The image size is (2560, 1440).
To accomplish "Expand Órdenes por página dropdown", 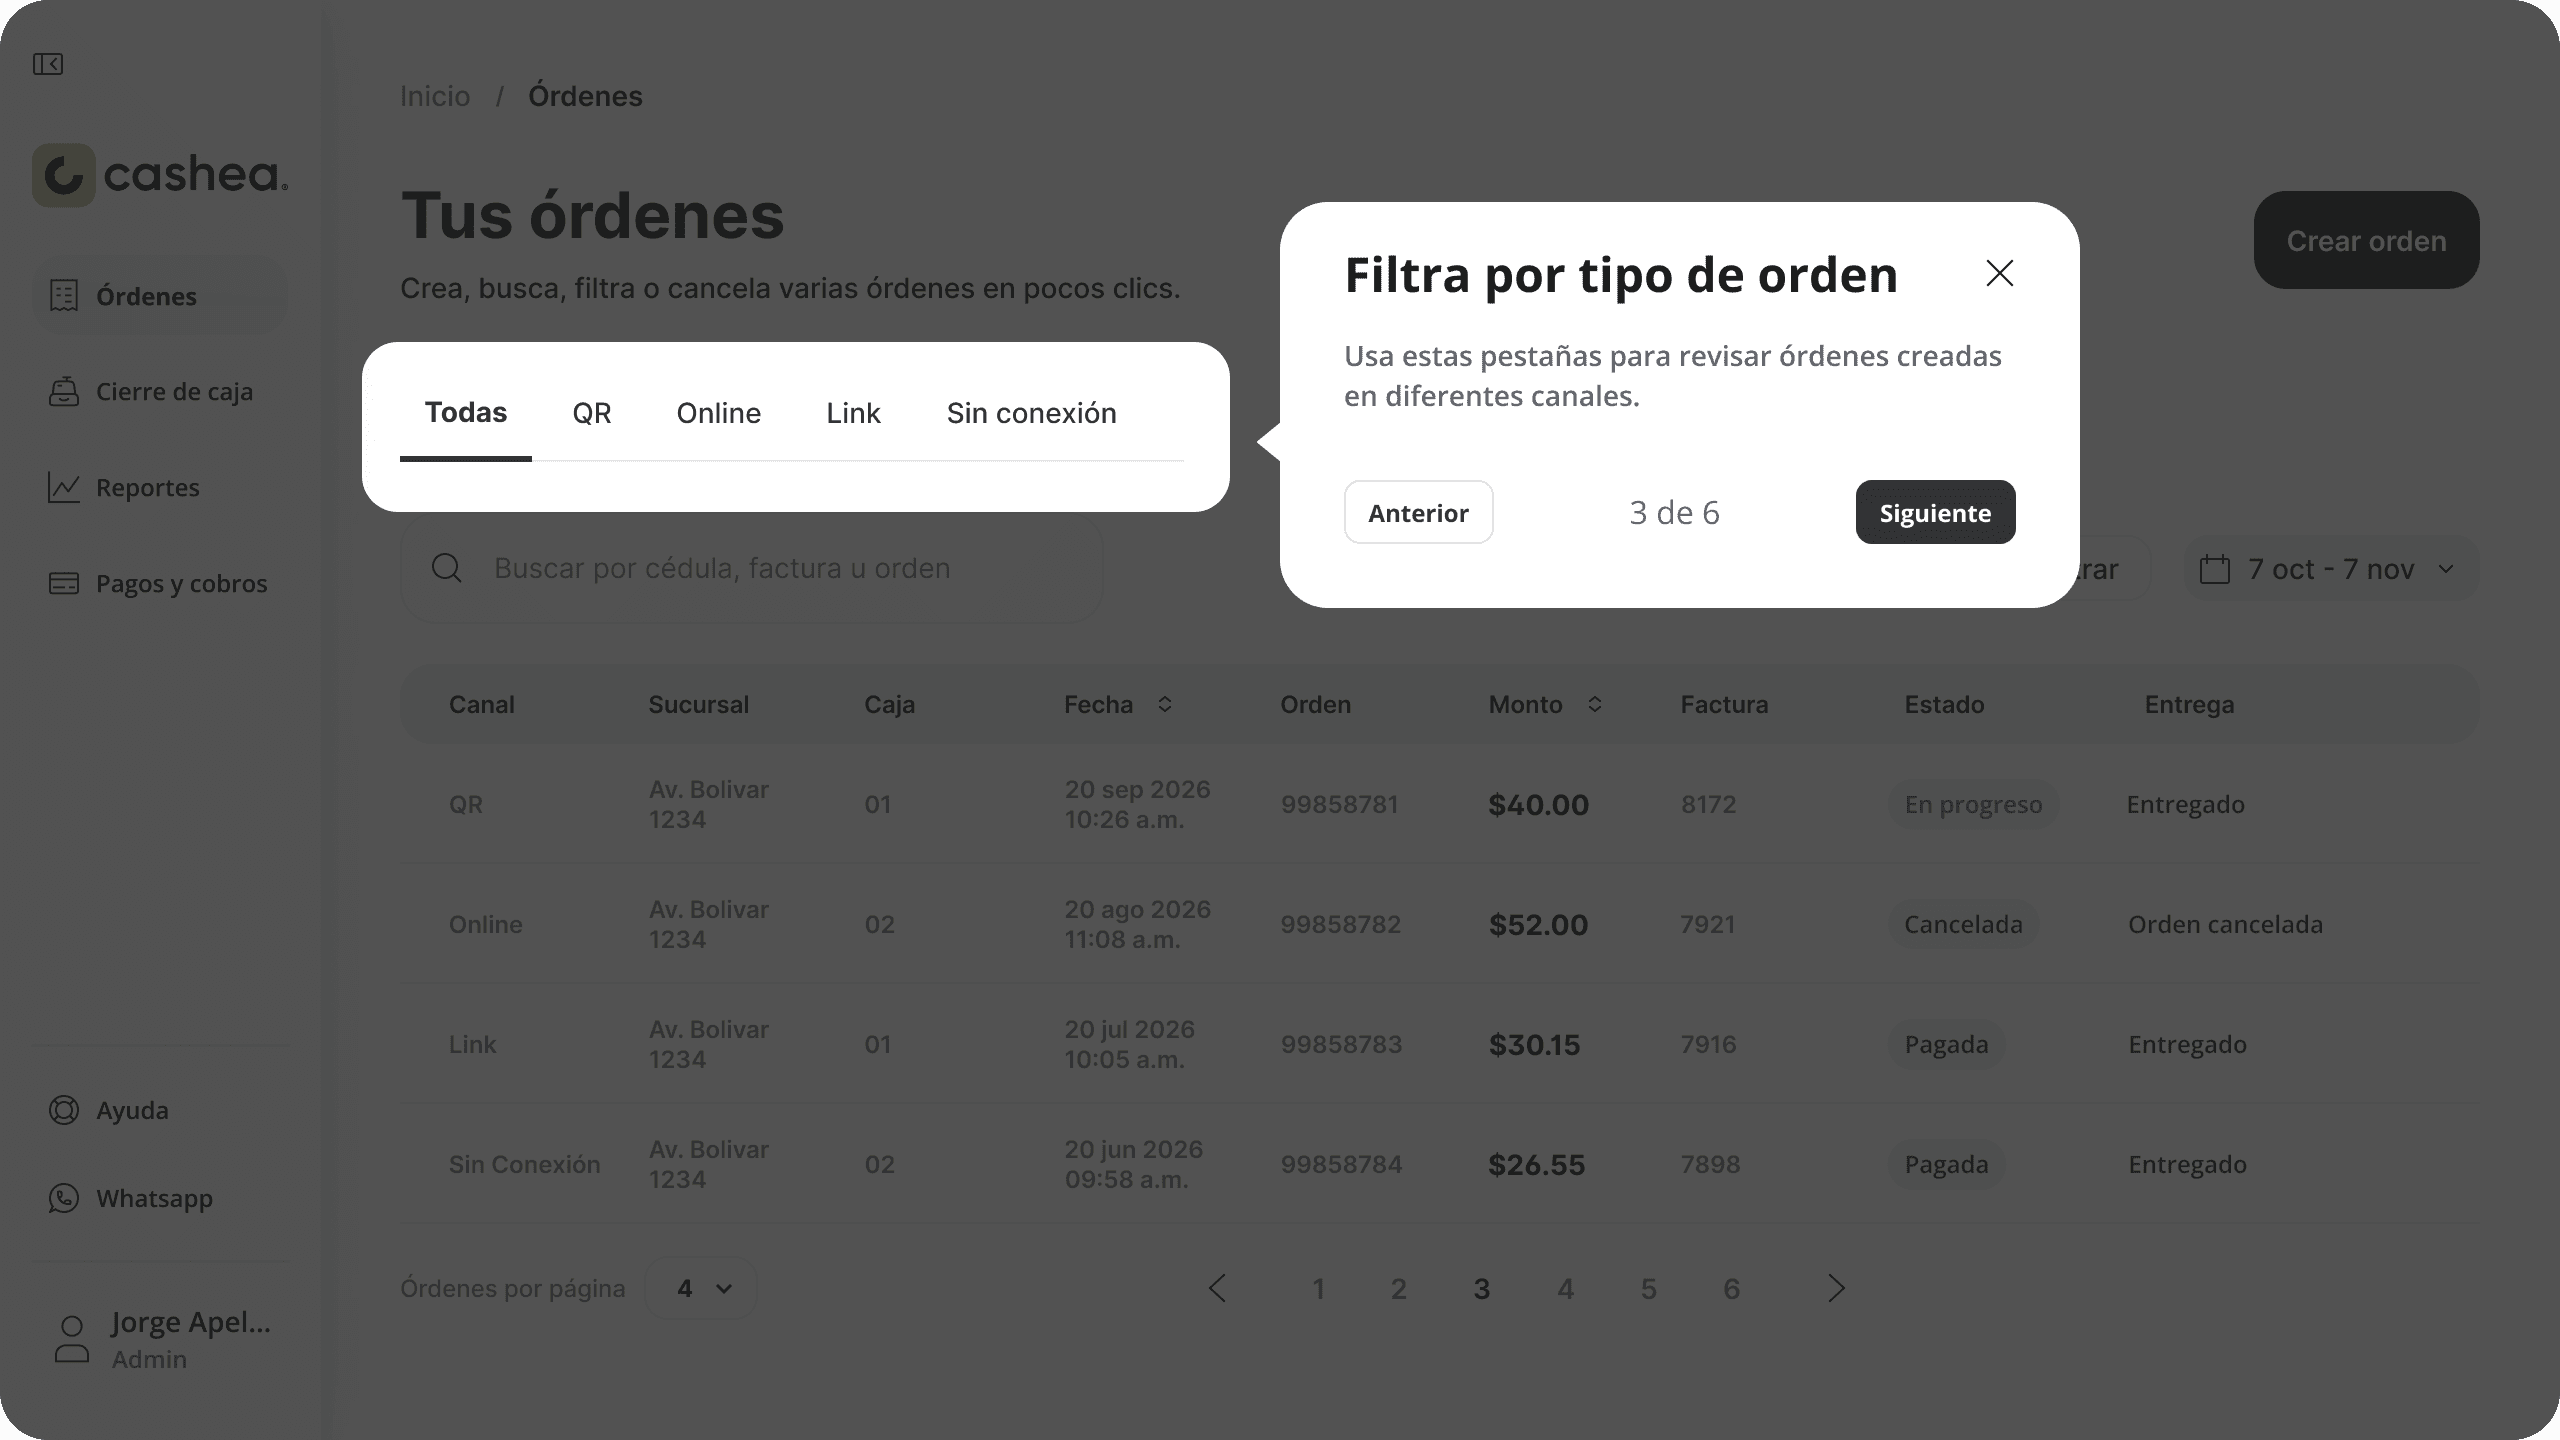I will pyautogui.click(x=702, y=1288).
